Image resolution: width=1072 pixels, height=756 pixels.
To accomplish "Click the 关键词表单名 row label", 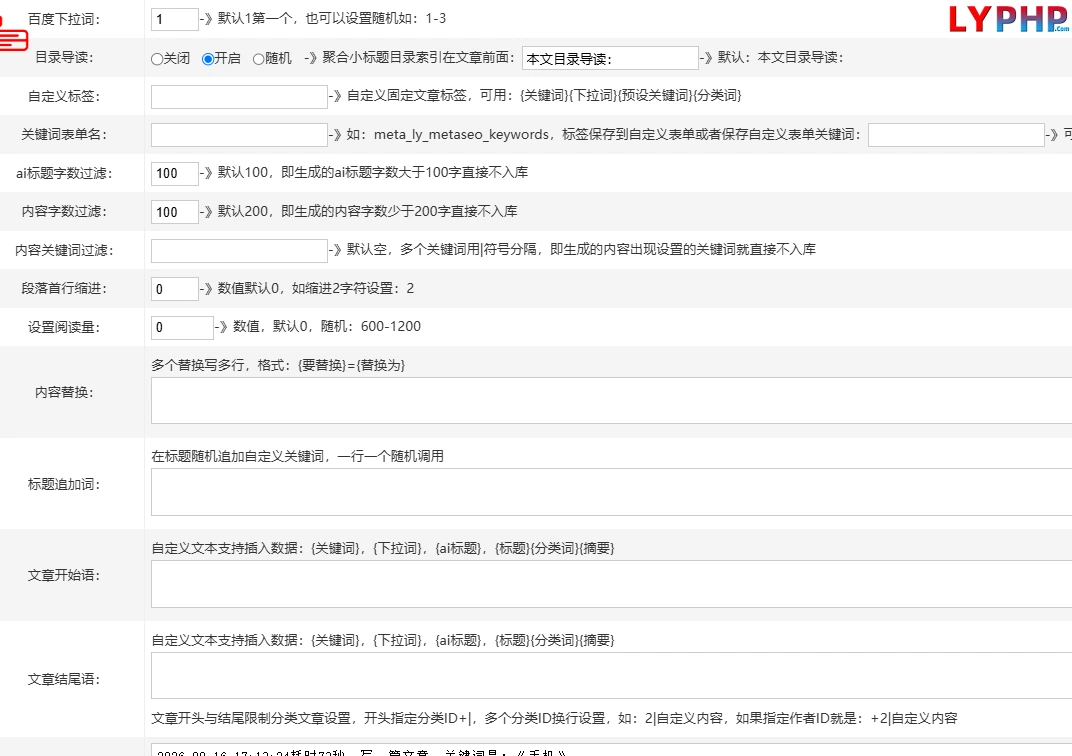I will coord(64,135).
